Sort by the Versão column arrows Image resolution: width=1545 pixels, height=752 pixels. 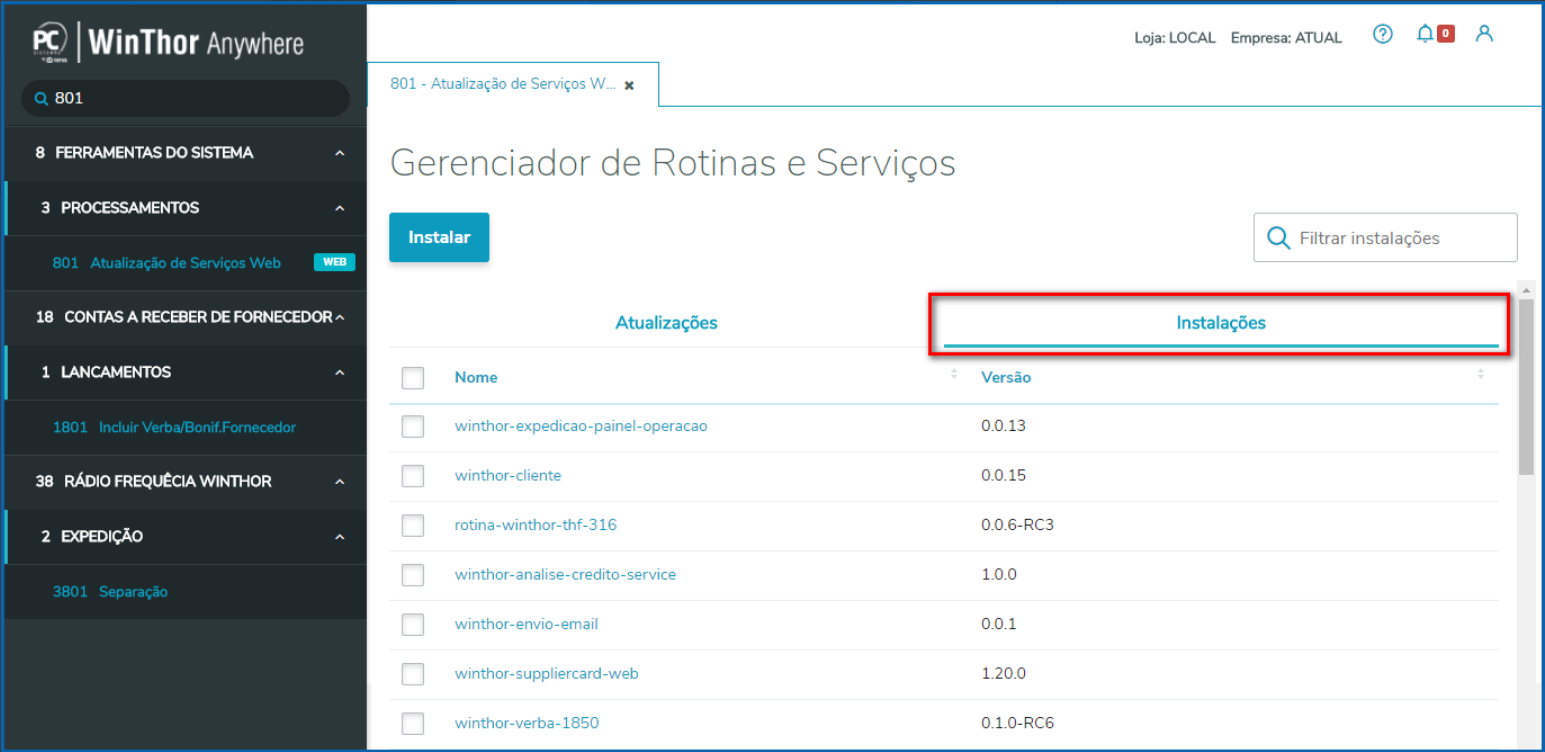pyautogui.click(x=1481, y=374)
